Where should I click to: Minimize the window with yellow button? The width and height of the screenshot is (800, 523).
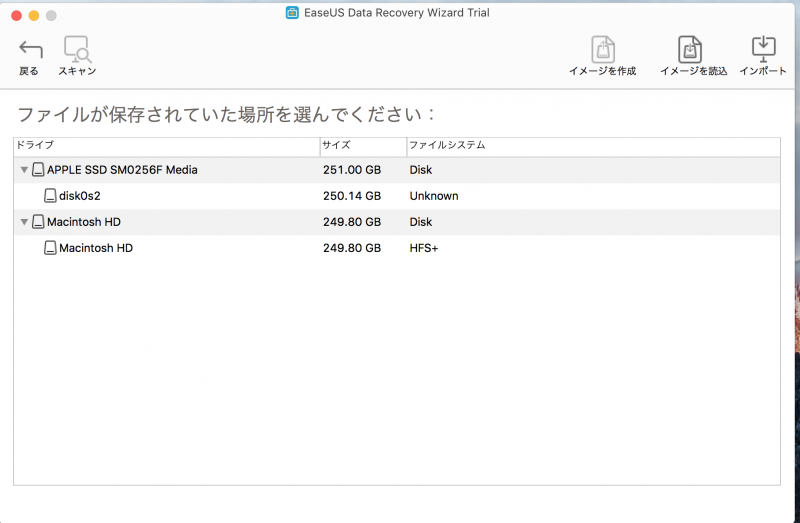click(x=34, y=16)
